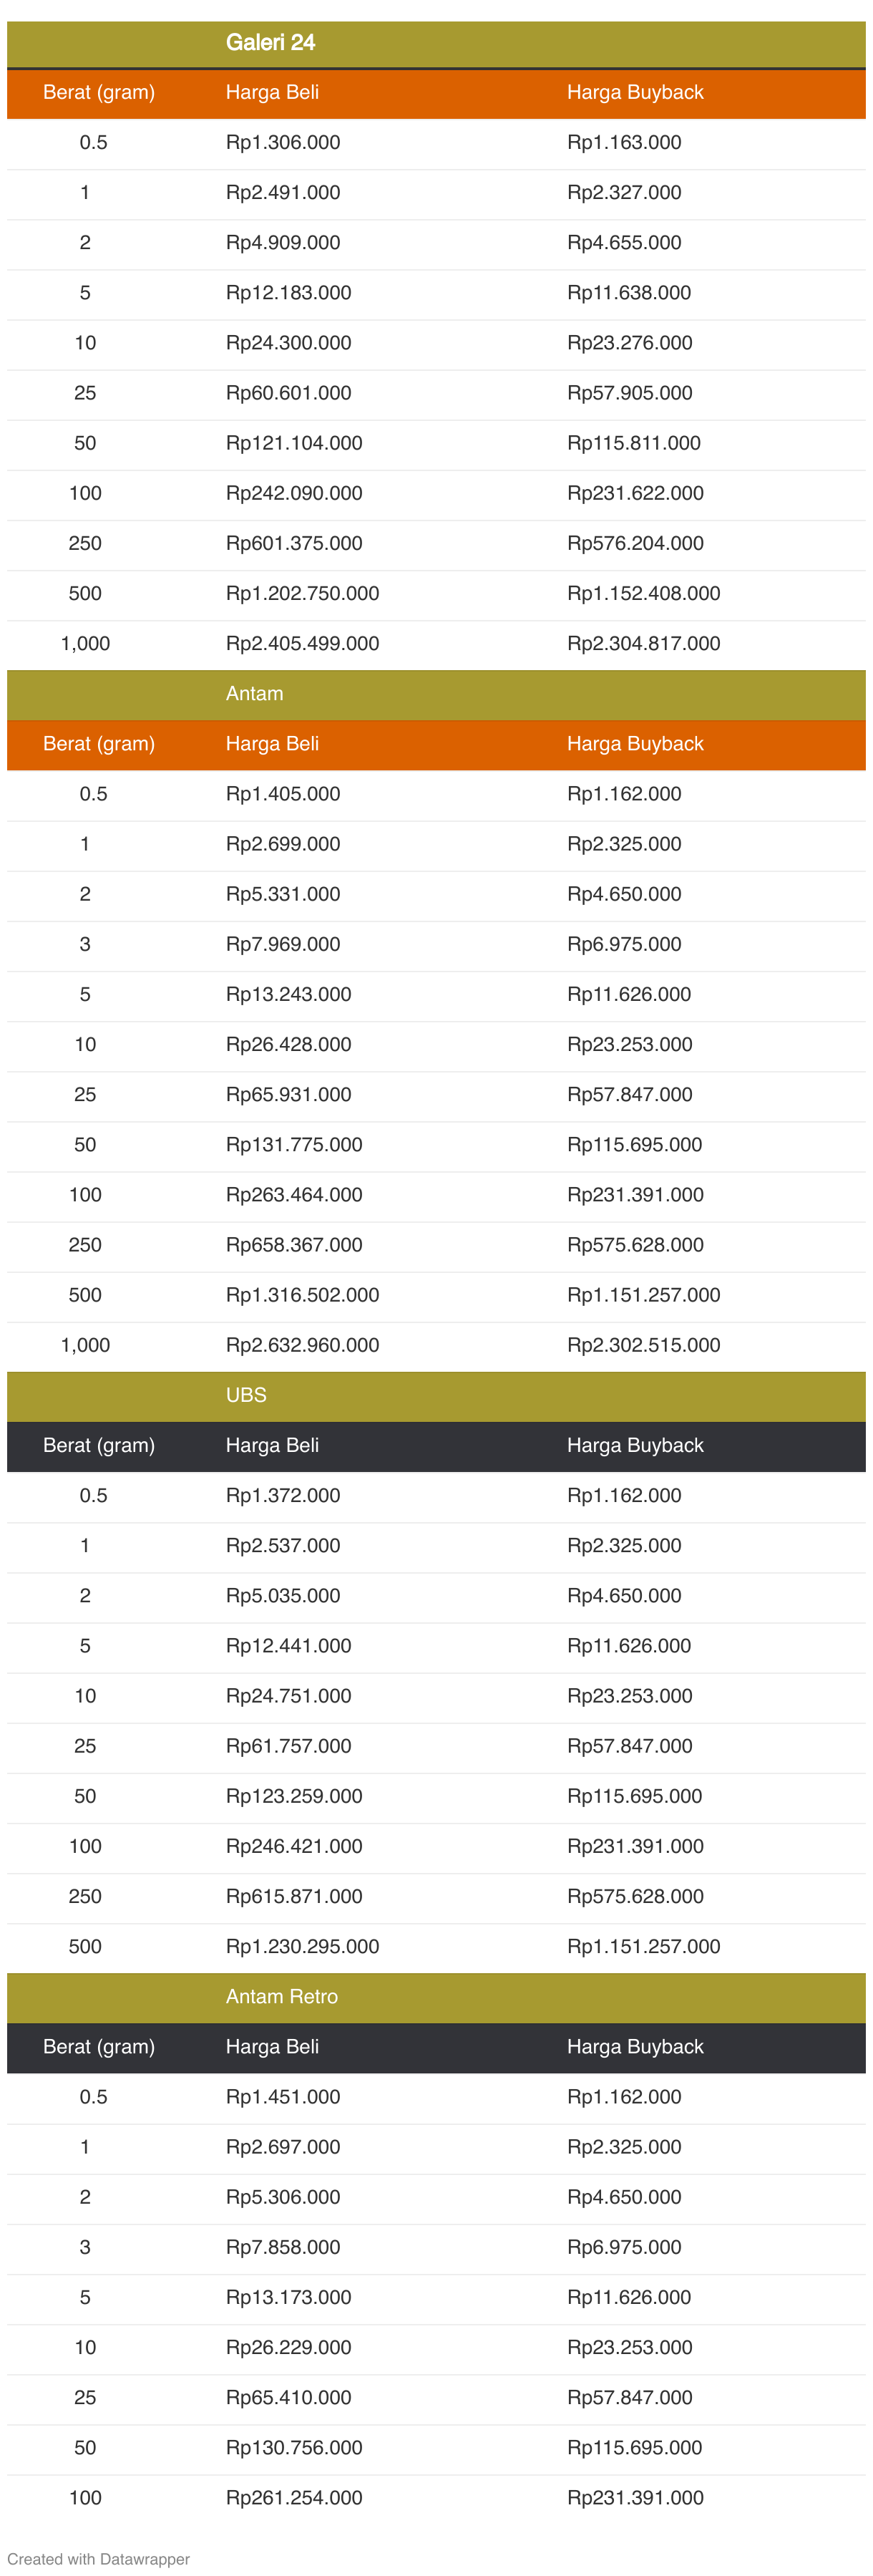The image size is (873, 2576).
Task: Click the UBS section heading
Action: (246, 1395)
